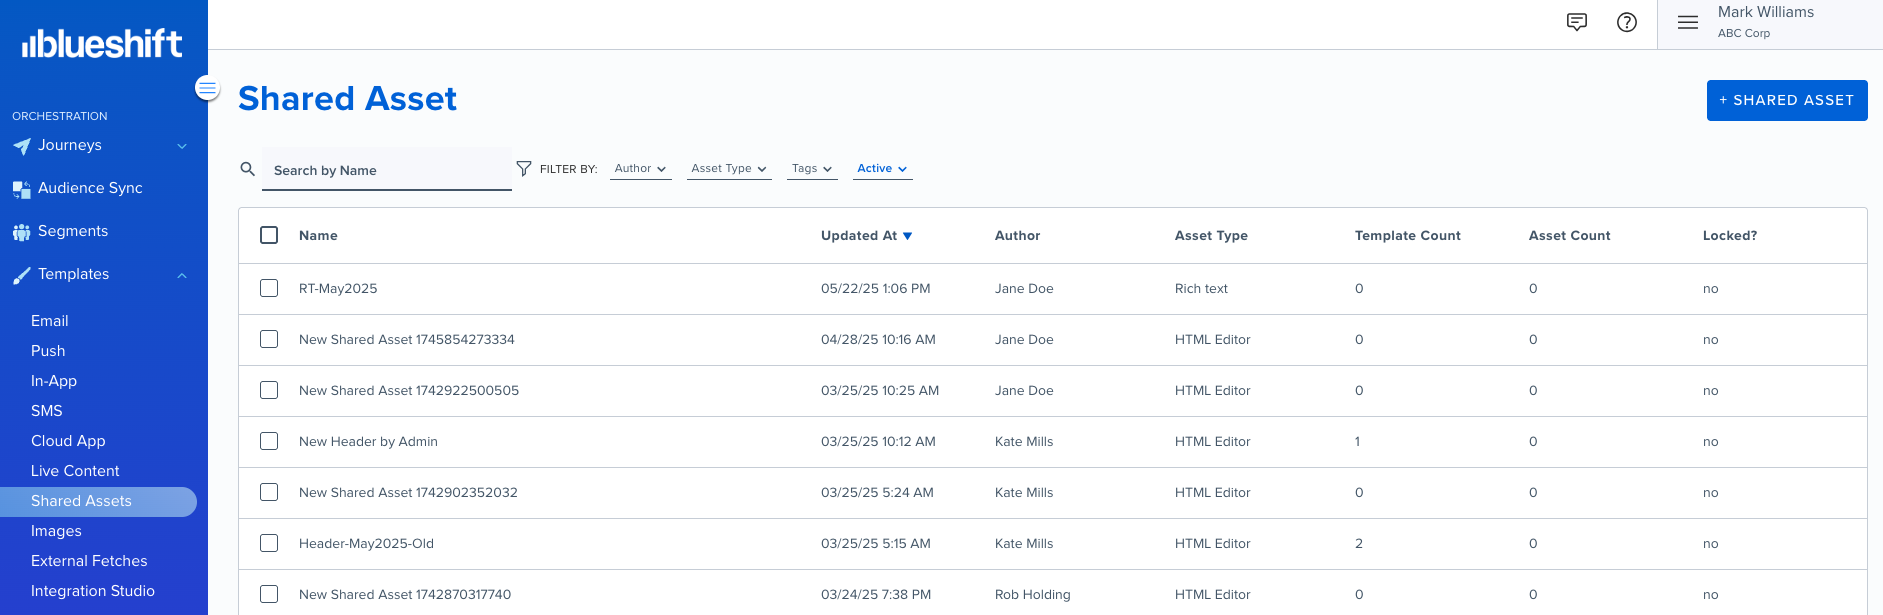Click the Rich text asset type cell
This screenshot has width=1883, height=615.
(1201, 288)
